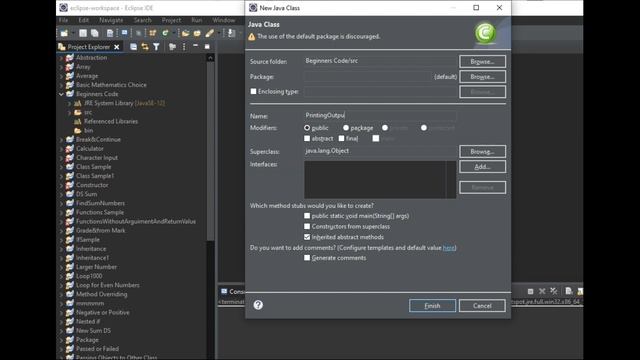Open dropdown arrow beside New toolbar icon
The width and height of the screenshot is (640, 360).
point(72,33)
